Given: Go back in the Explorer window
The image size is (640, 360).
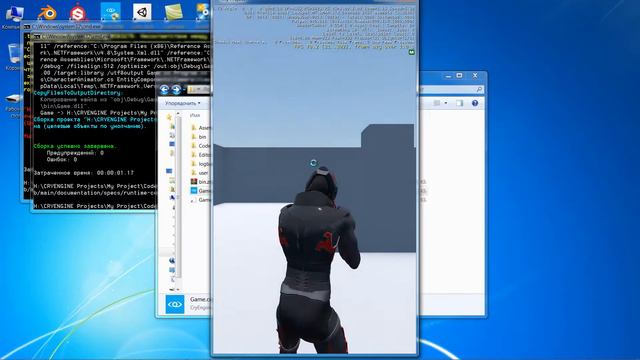Looking at the screenshot, I should [164, 89].
